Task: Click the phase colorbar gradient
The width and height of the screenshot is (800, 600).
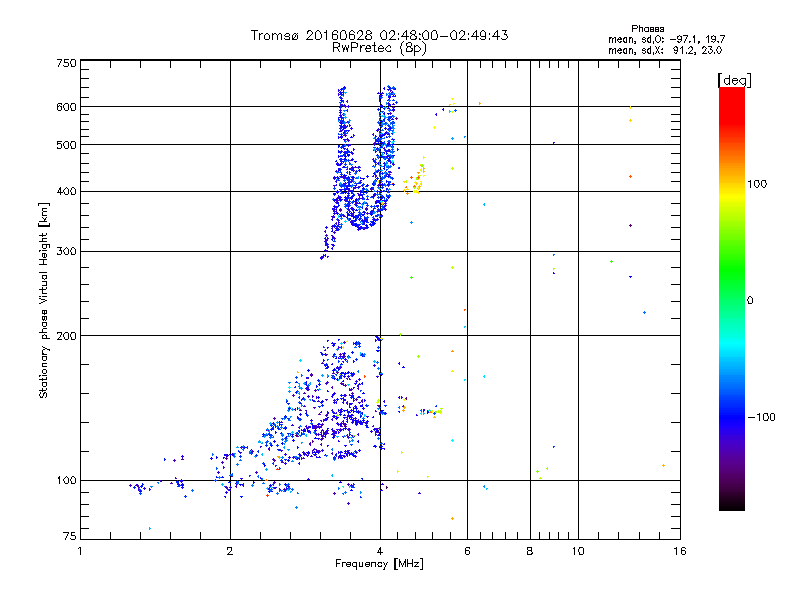Action: click(732, 299)
